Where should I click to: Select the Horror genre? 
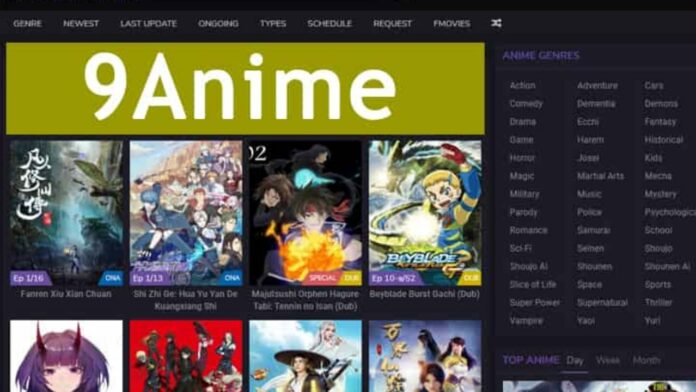[522, 158]
